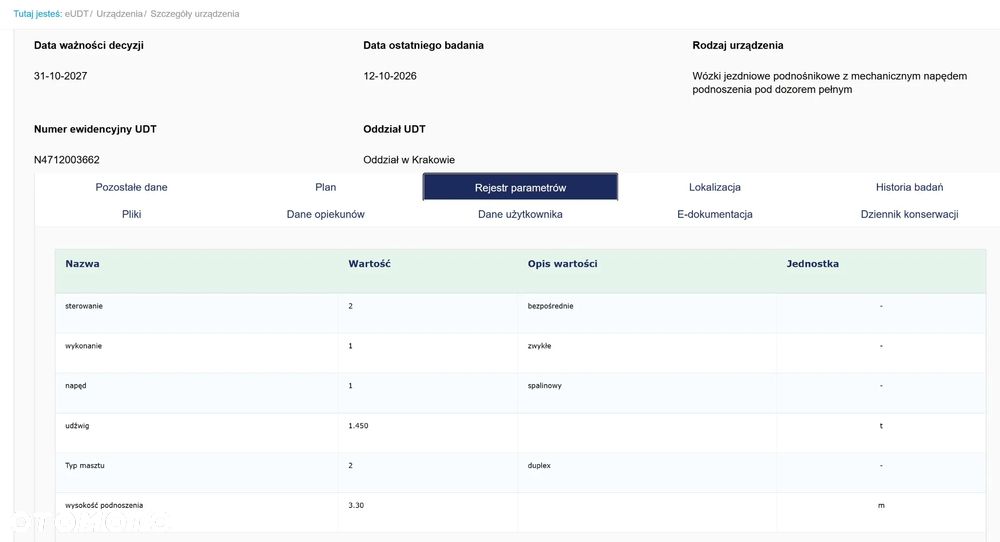Open the Pliki tab
Screen dimensions: 1000x542
point(131,214)
